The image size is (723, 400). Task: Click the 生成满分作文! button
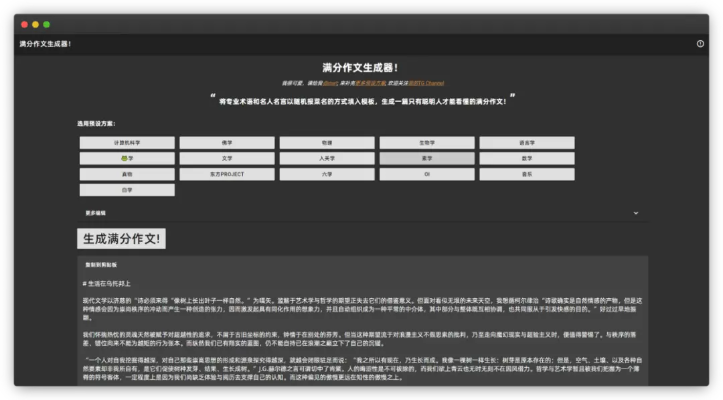click(122, 240)
